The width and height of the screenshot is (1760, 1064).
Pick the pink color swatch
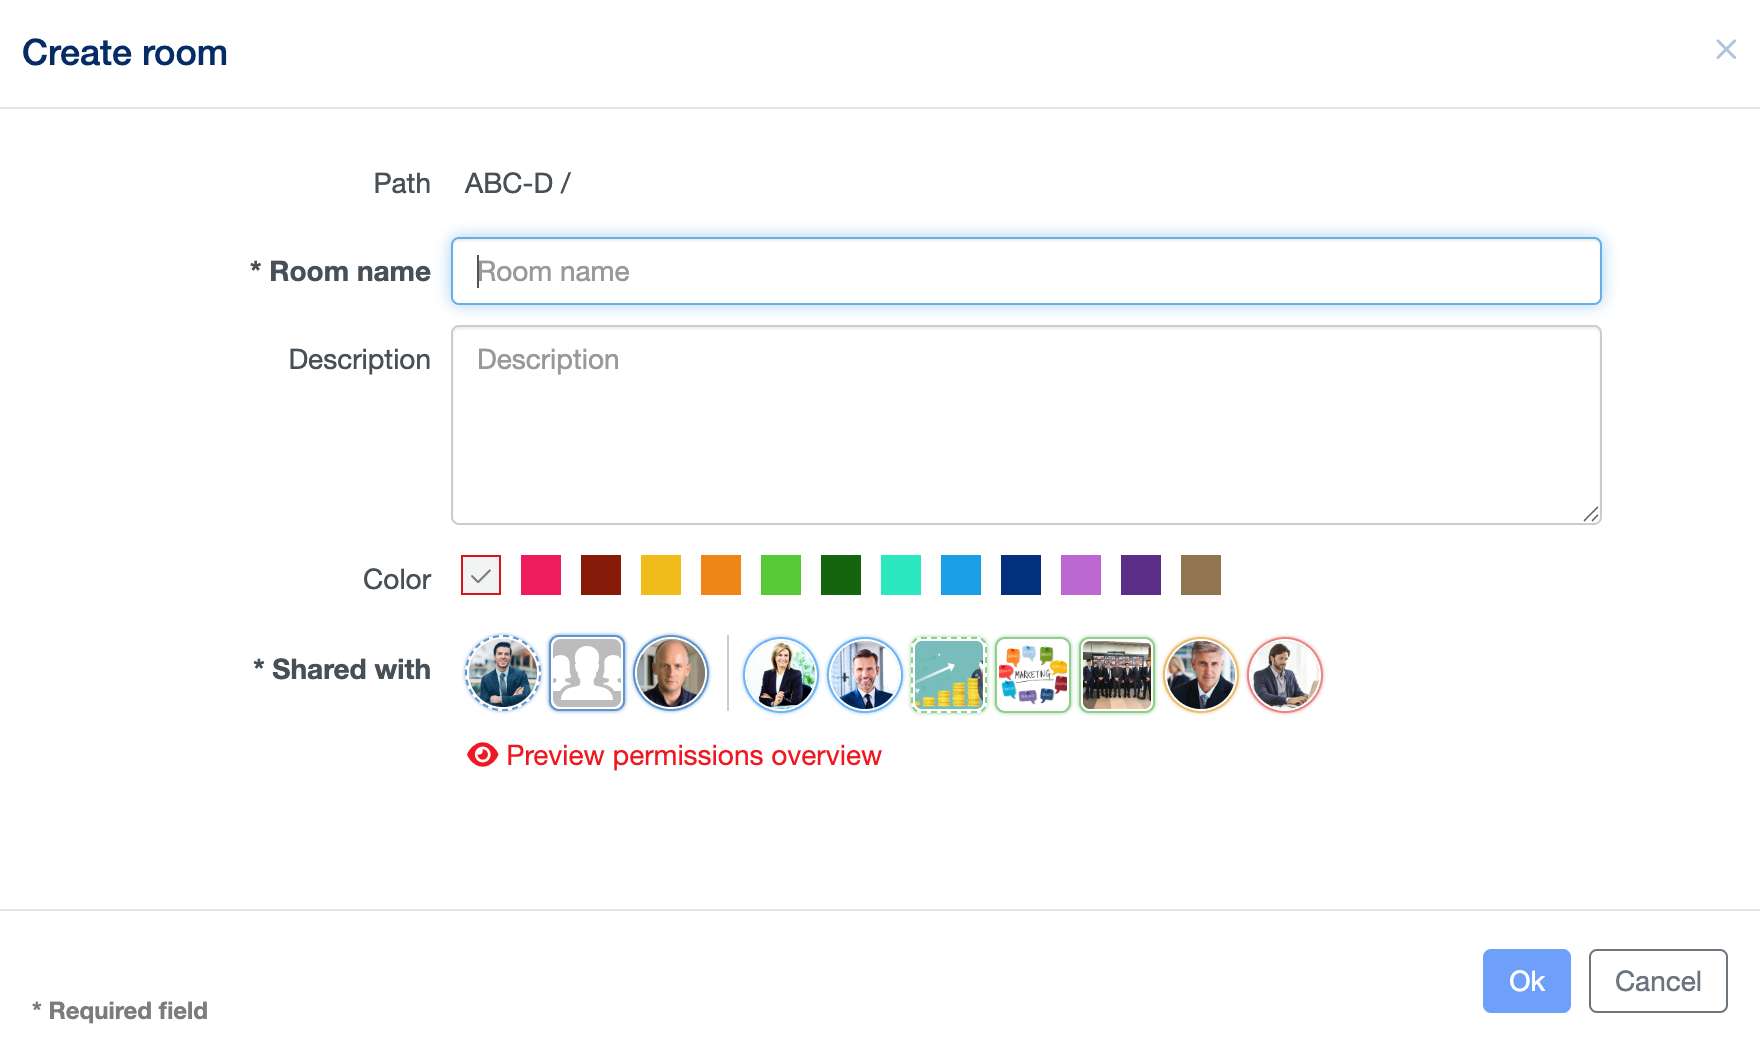click(541, 575)
